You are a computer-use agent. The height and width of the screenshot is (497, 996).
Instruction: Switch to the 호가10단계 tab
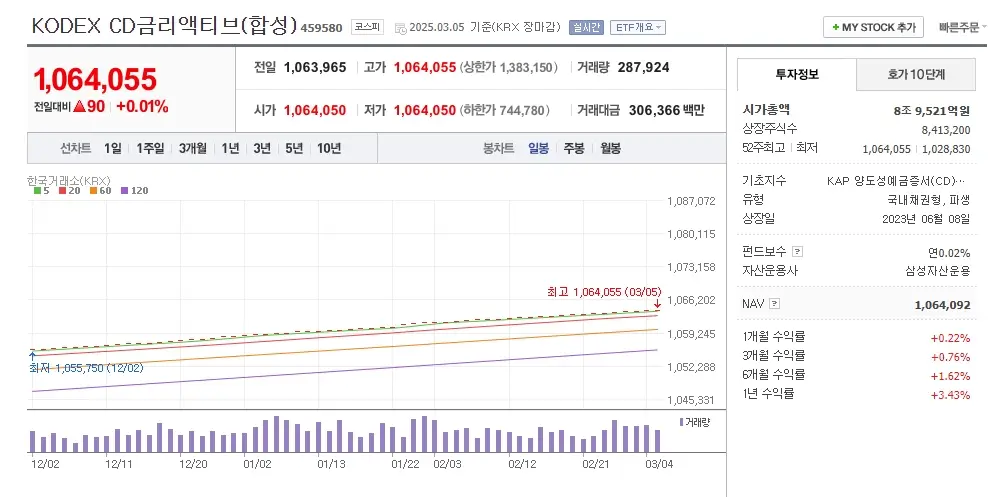click(916, 74)
